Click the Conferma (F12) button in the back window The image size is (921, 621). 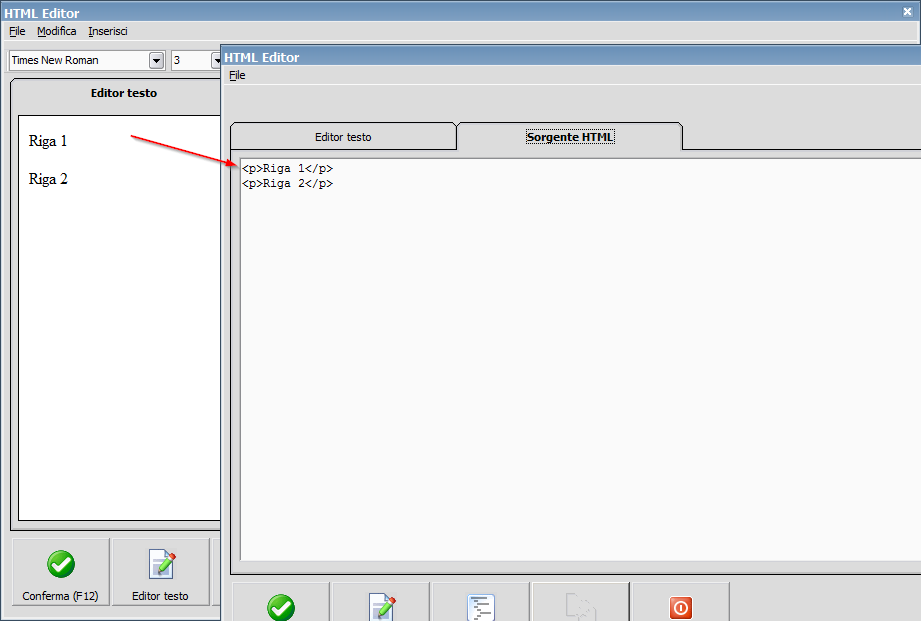click(x=60, y=572)
